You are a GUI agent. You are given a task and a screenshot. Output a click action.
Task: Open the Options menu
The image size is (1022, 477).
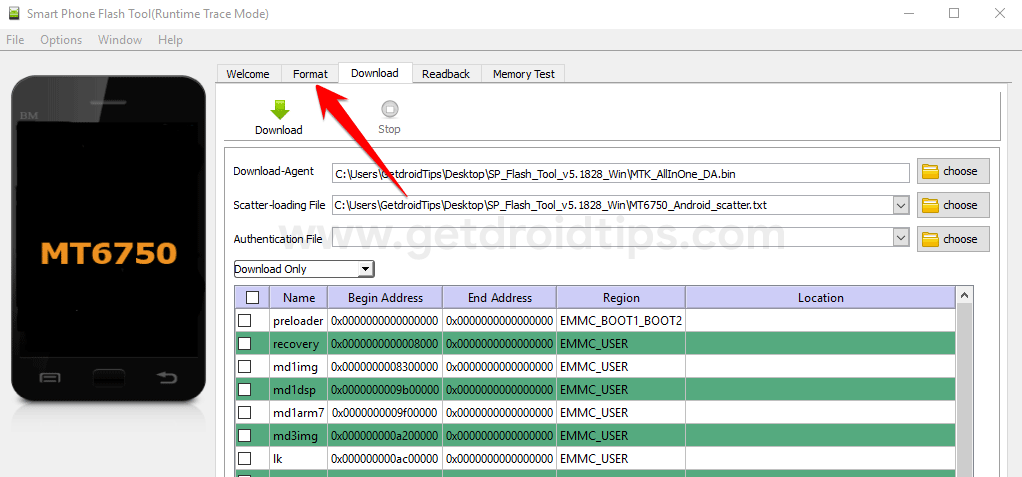[x=61, y=40]
